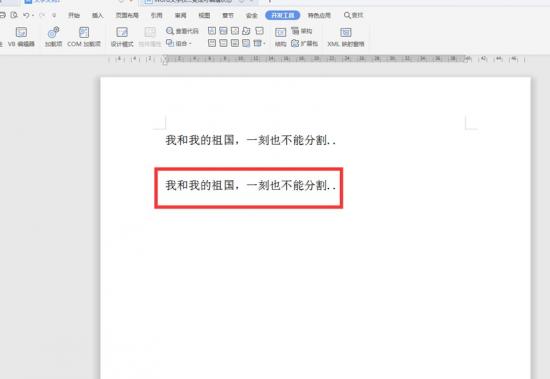The height and width of the screenshot is (379, 550).
Task: Toggle 设计模式 design mode
Action: (122, 36)
